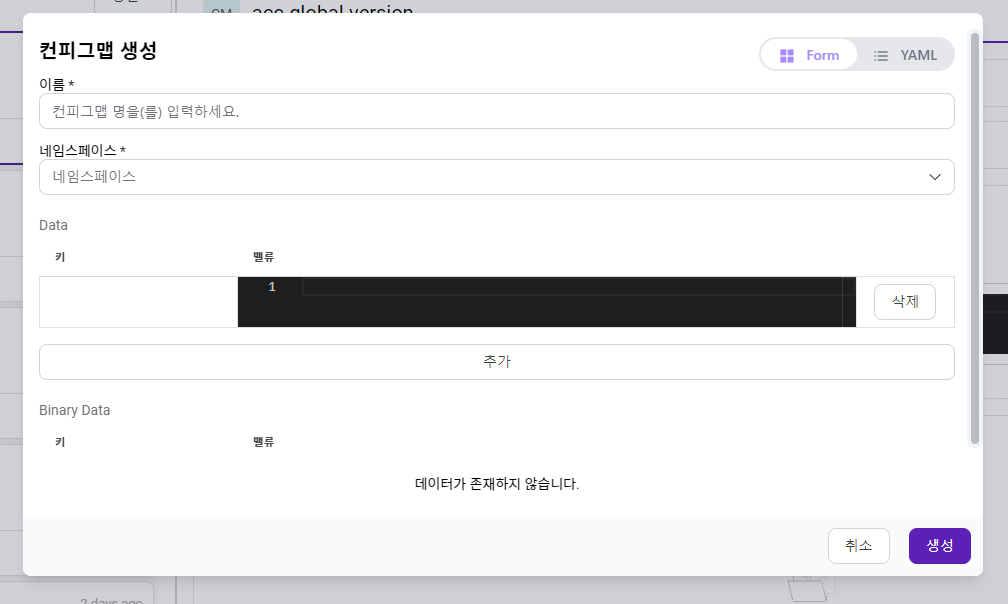Viewport: 1008px width, 604px height.
Task: Click the chevron arrow in 네임스페이스 field
Action: click(x=935, y=177)
